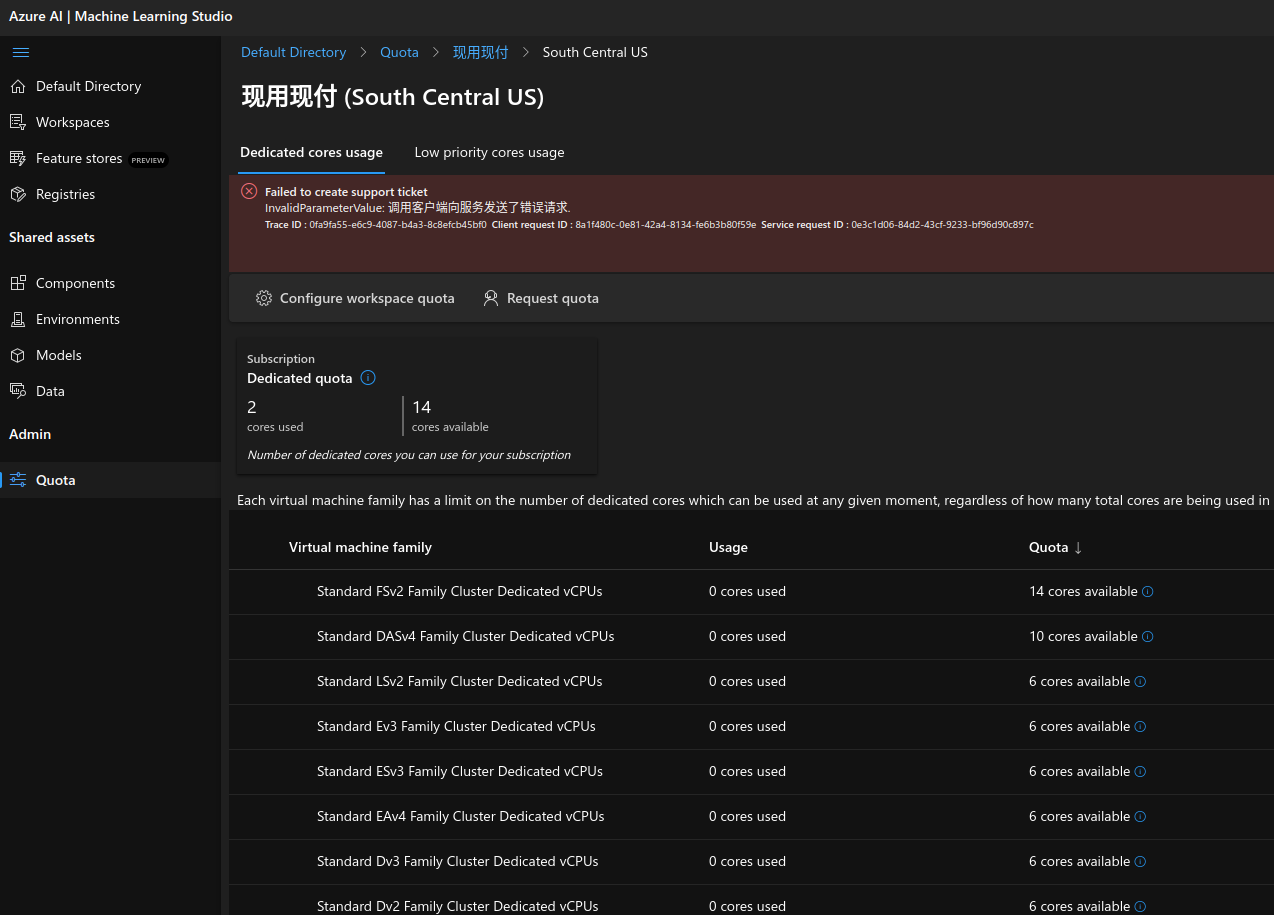1274x915 pixels.
Task: Select Standard FSv2 Family Cluster row
Action: (x=751, y=592)
